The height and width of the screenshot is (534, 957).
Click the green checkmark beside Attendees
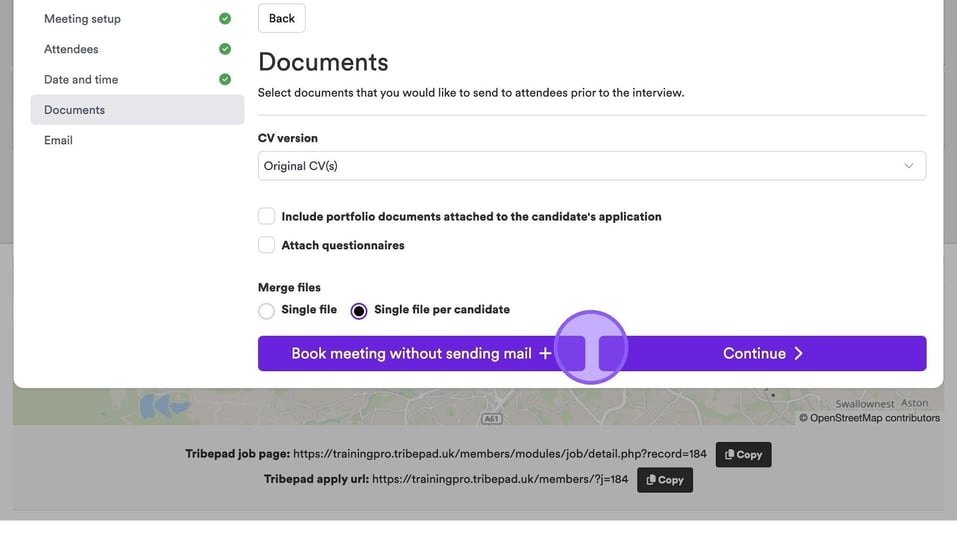coord(225,49)
